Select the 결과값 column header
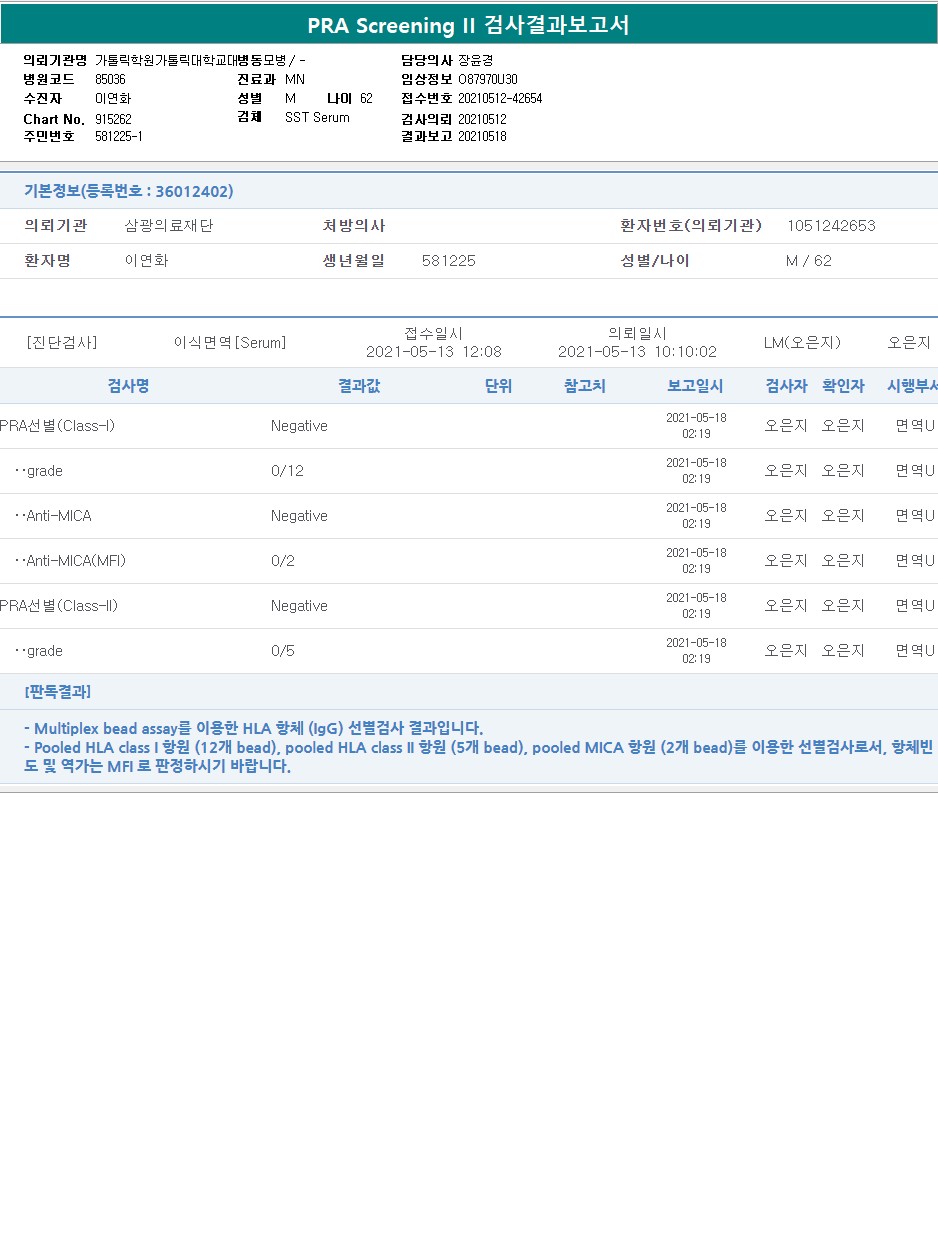This screenshot has height=1240, width=938. coord(359,386)
